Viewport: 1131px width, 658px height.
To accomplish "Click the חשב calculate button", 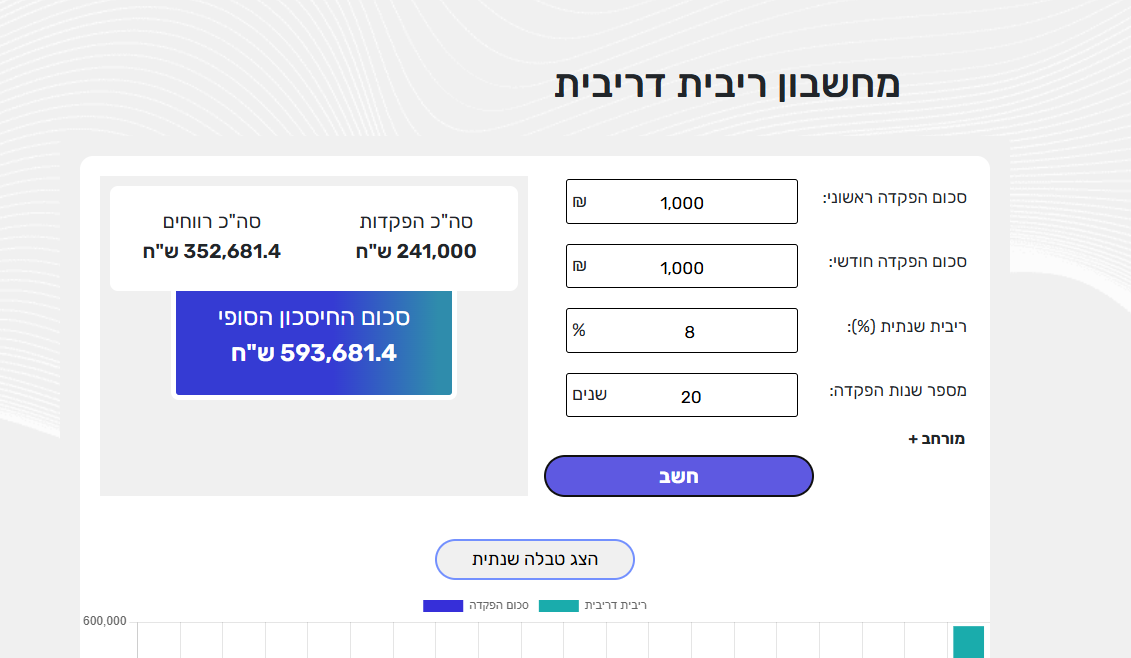I will 678,476.
